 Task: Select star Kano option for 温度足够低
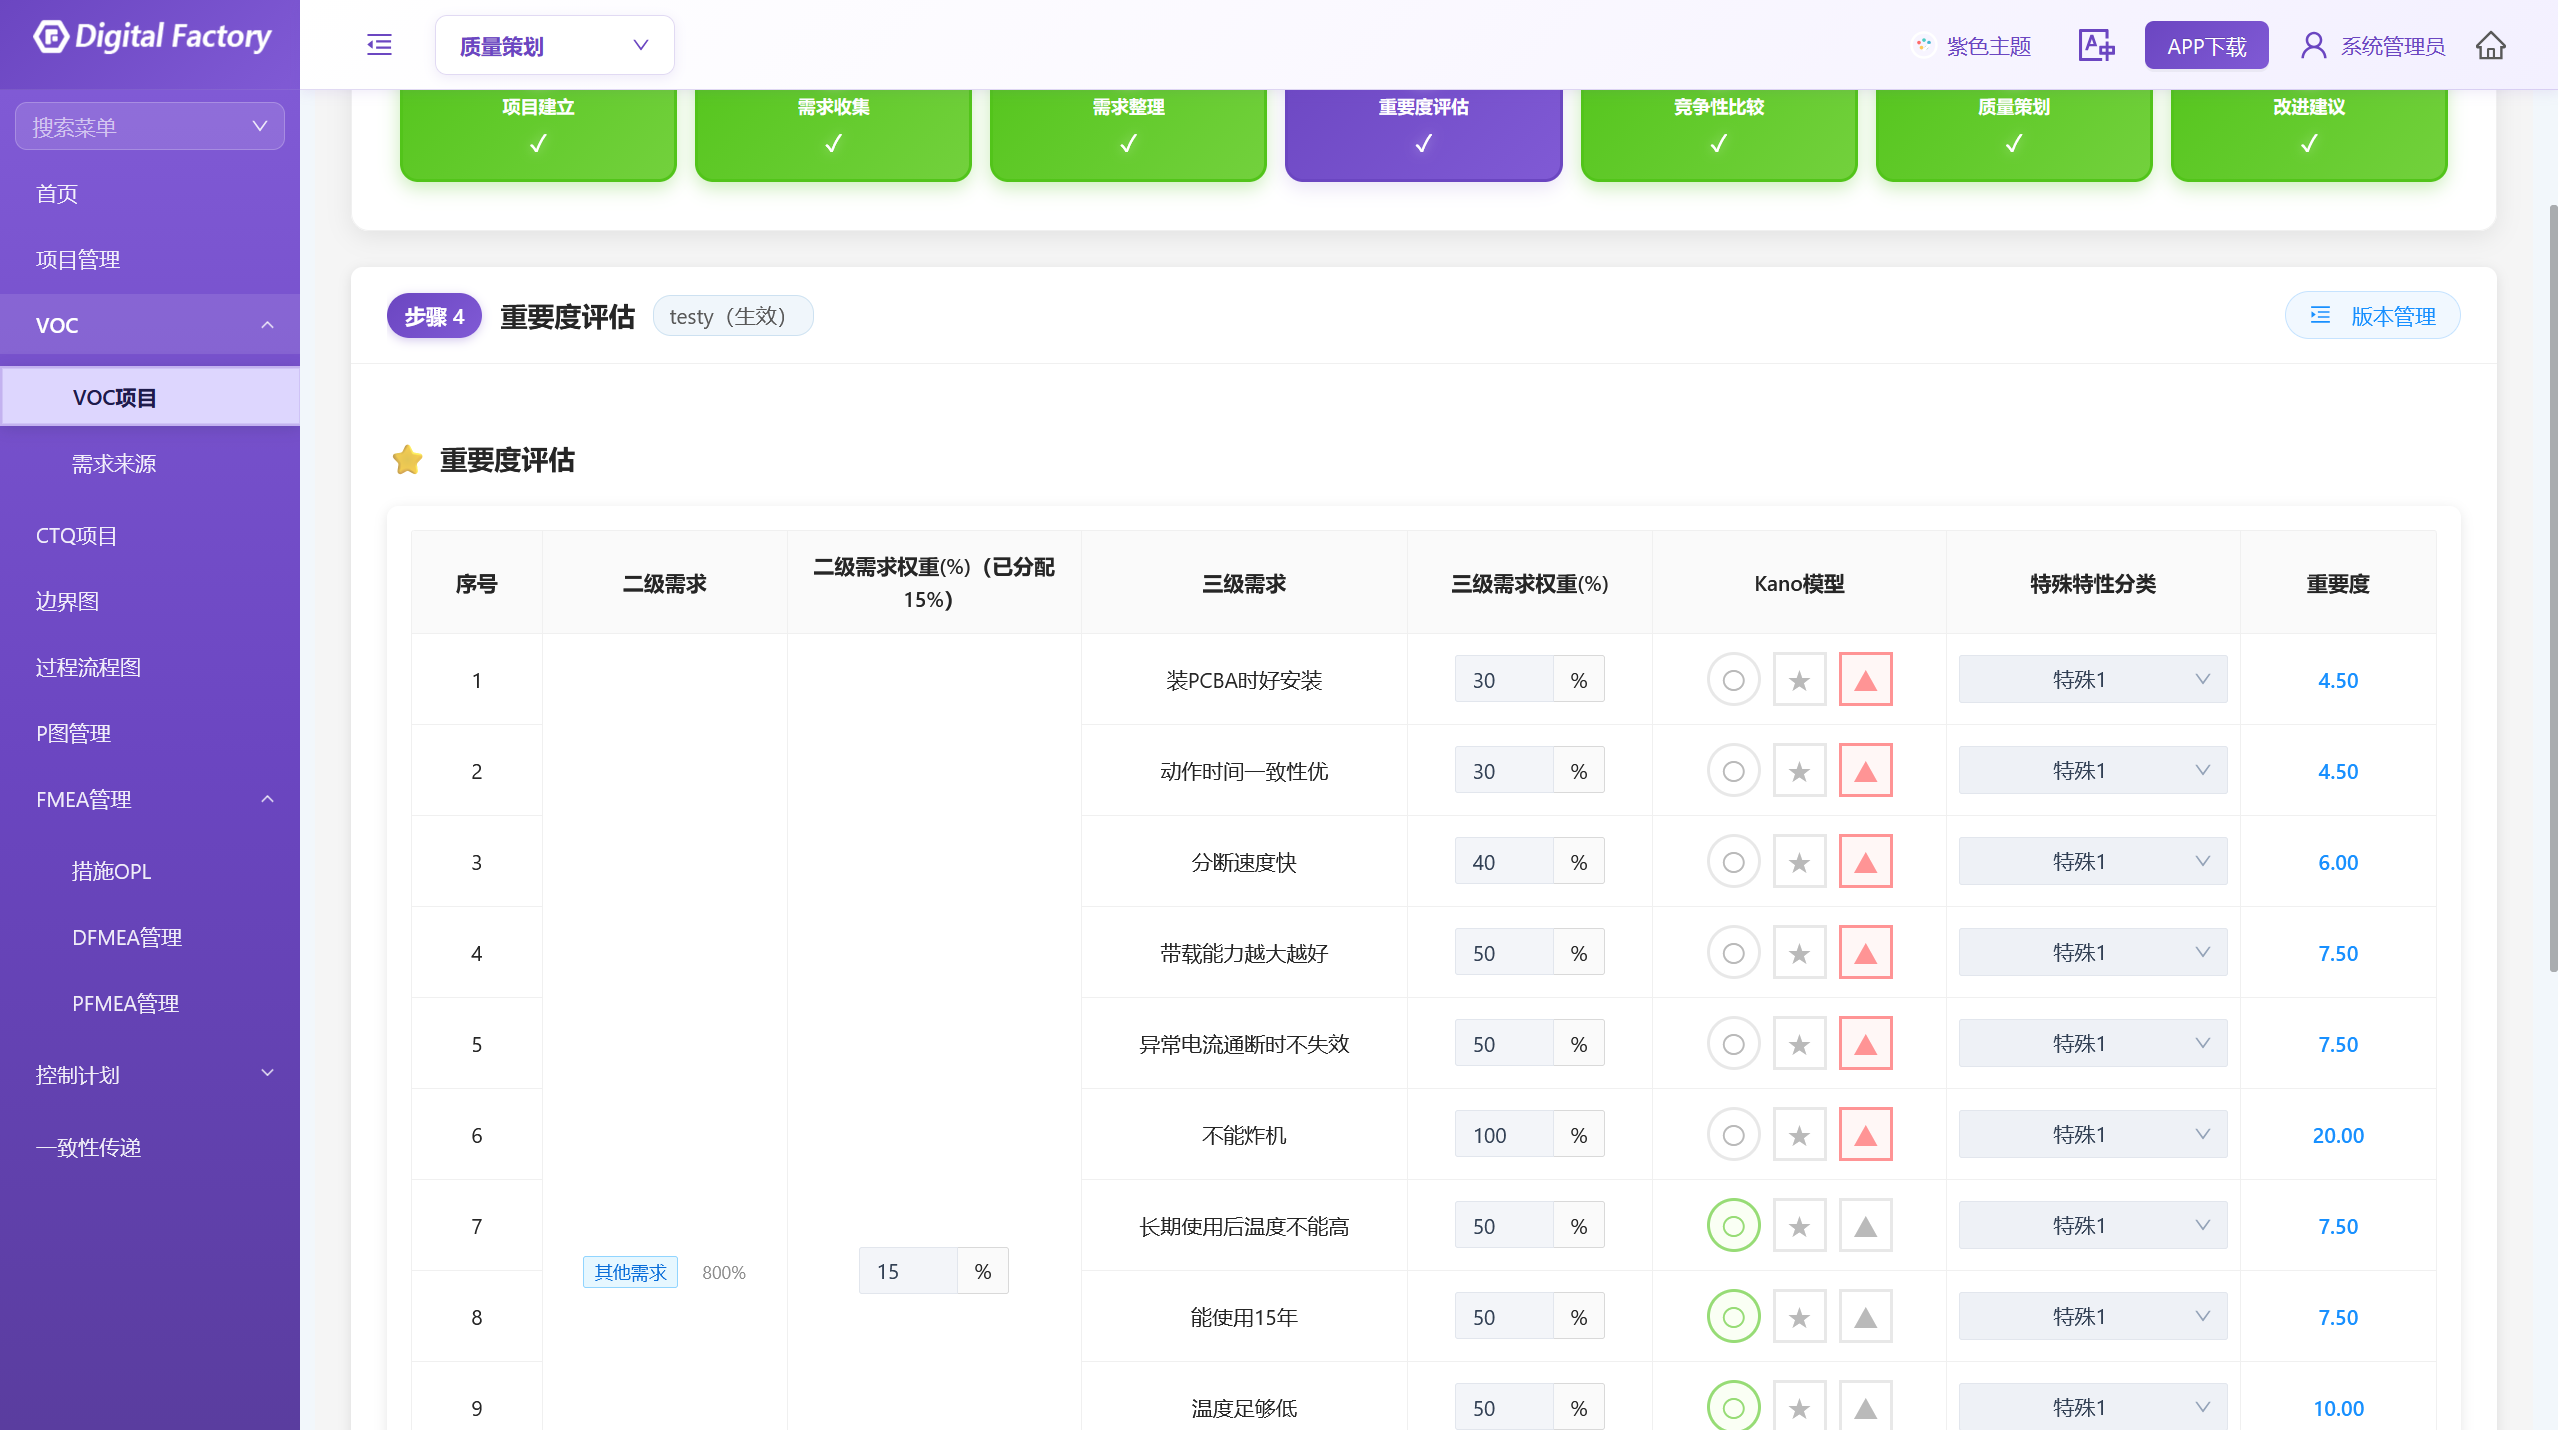point(1799,1406)
